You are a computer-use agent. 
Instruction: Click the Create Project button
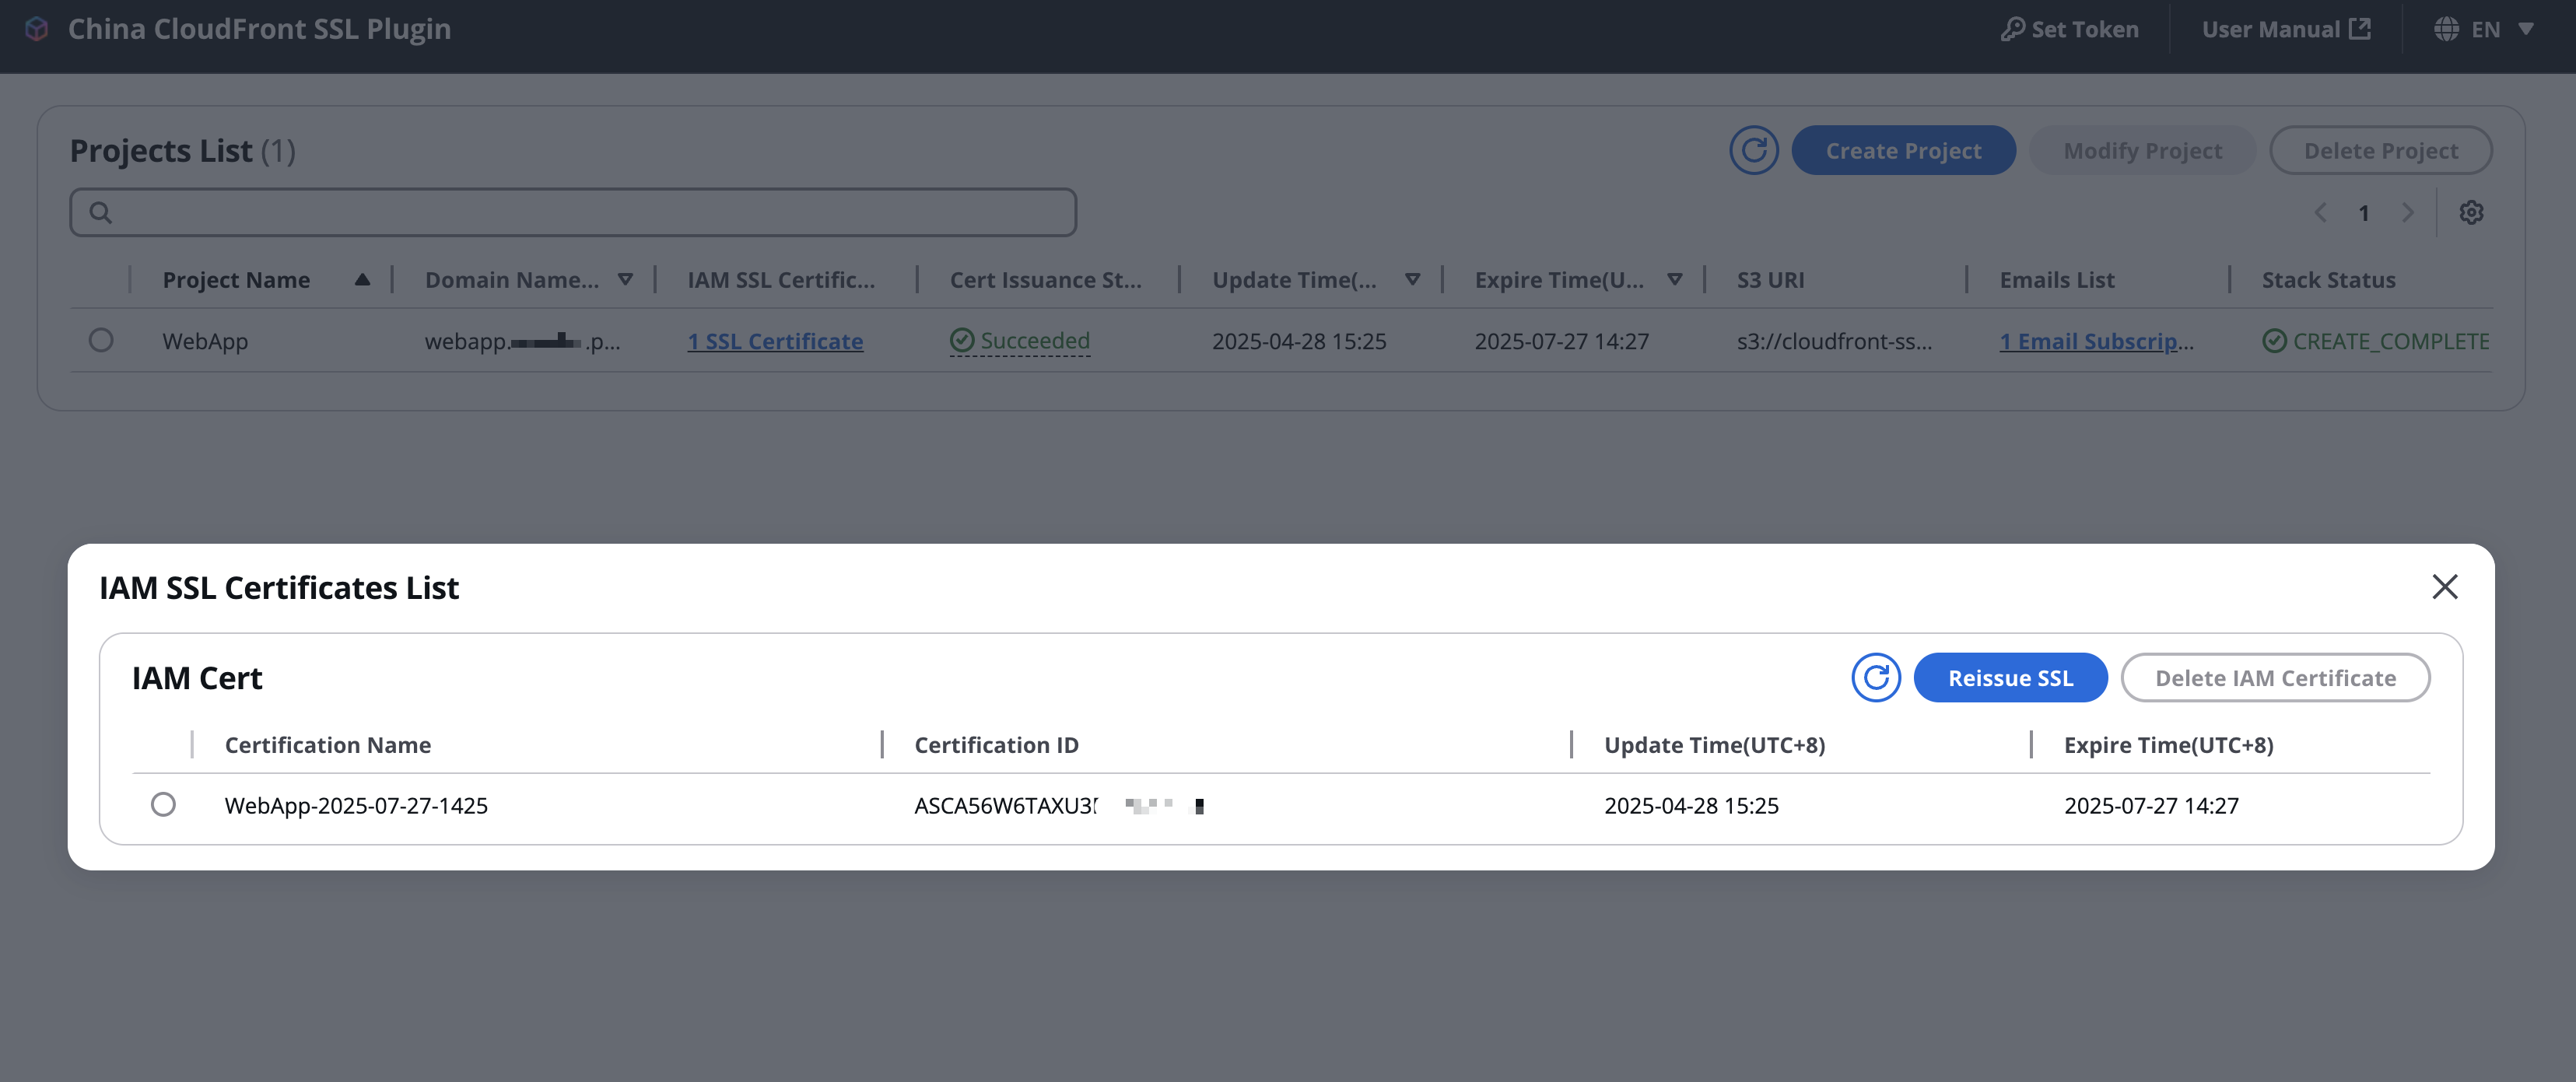(1903, 150)
